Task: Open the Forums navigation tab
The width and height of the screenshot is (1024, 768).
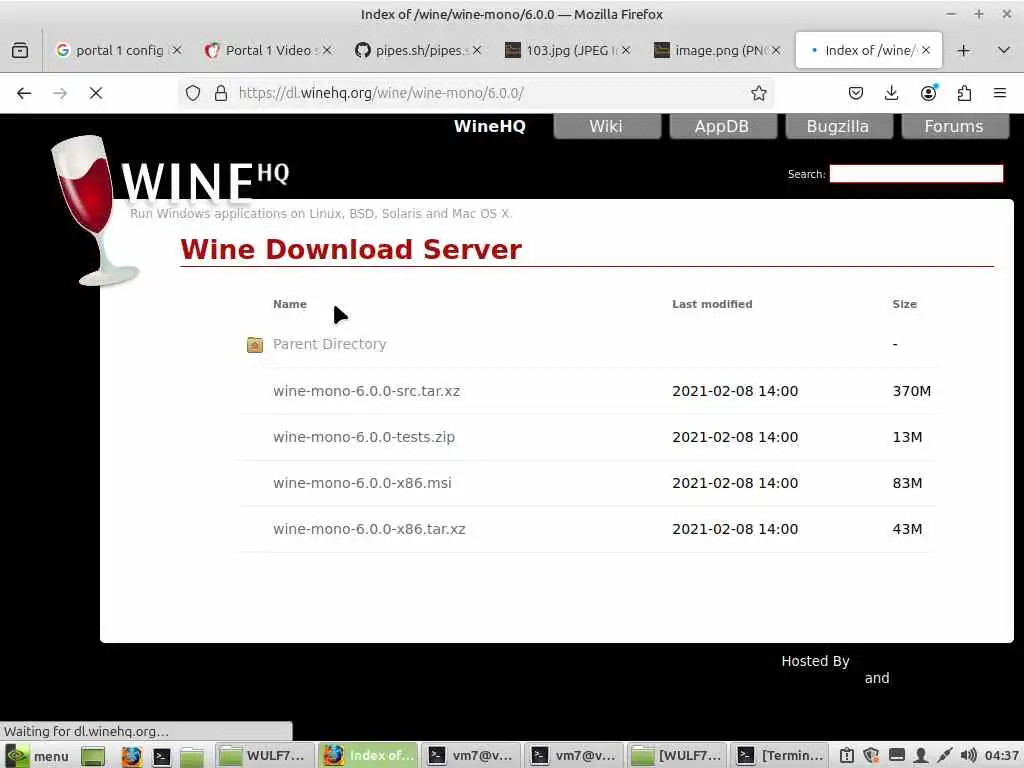Action: [x=954, y=126]
